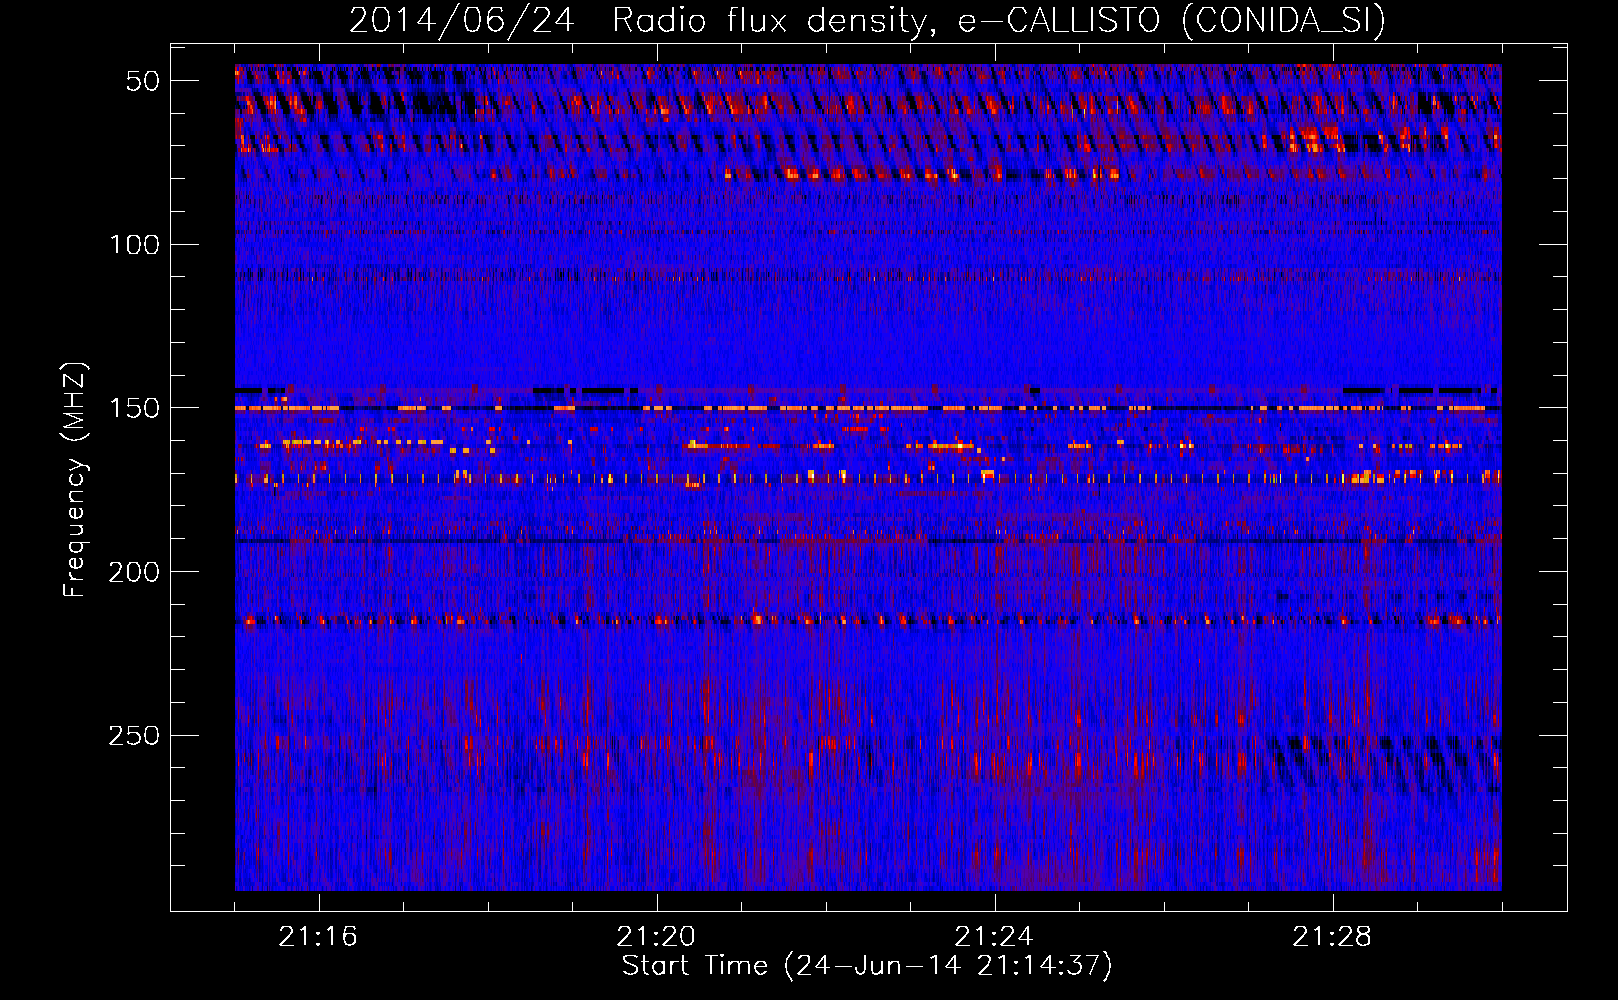The image size is (1618, 1000).
Task: Click the 50 frequency tick label
Action: point(143,81)
